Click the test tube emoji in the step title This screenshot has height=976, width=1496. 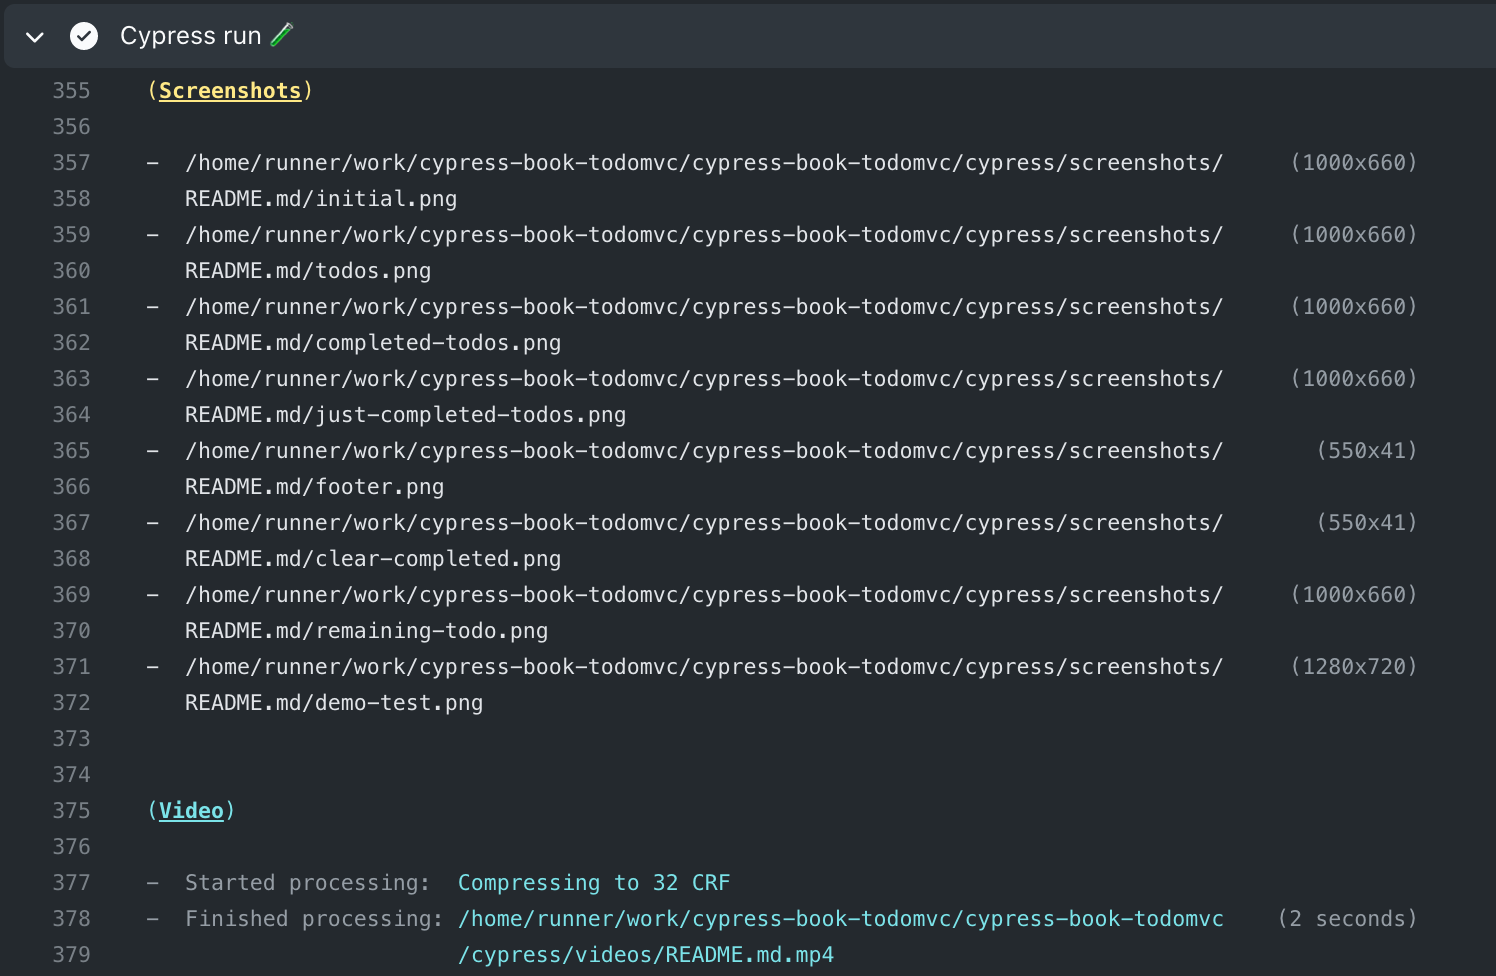[282, 35]
